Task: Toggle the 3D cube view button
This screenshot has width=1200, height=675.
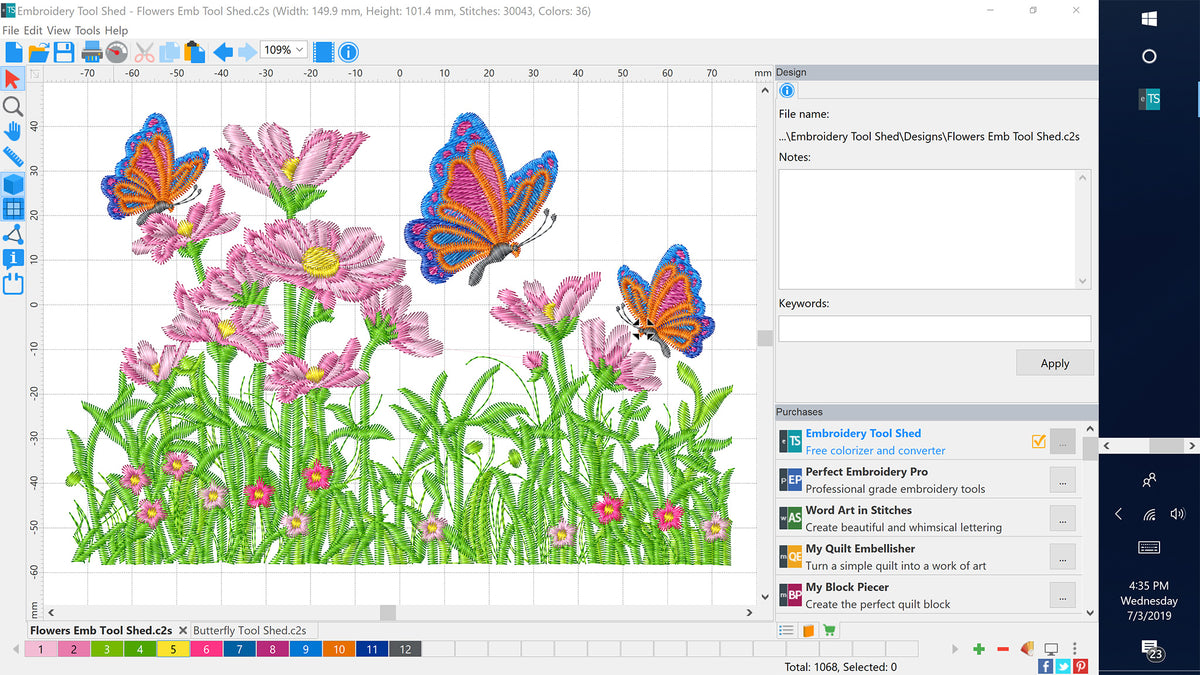Action: 13,184
